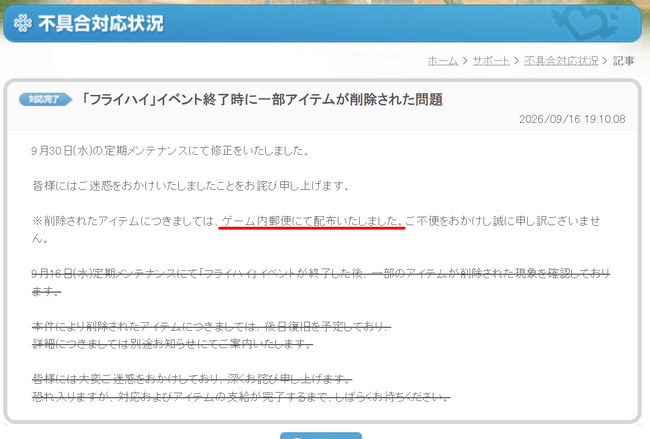Click the 不具合対応状況 page heading
Viewport: 650px width, 439px height.
click(101, 23)
